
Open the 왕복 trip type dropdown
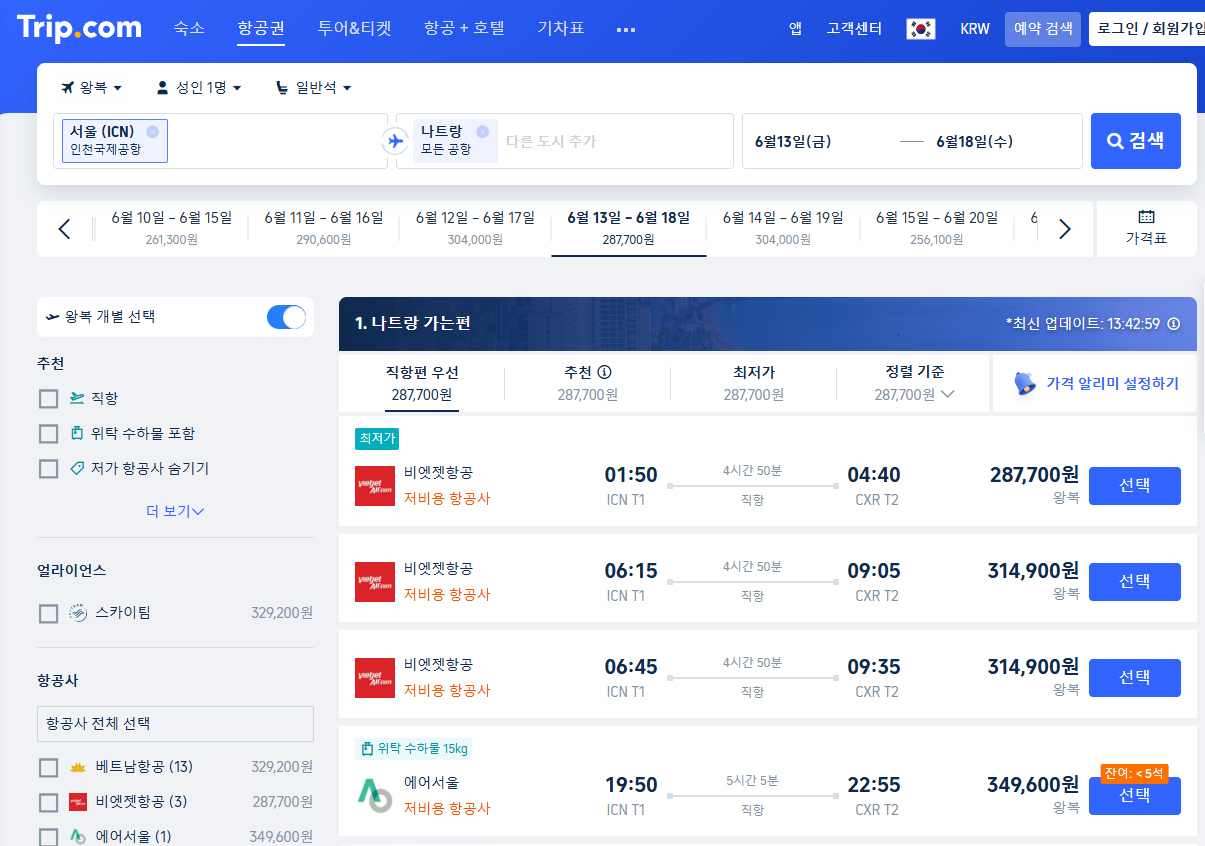pyautogui.click(x=91, y=88)
